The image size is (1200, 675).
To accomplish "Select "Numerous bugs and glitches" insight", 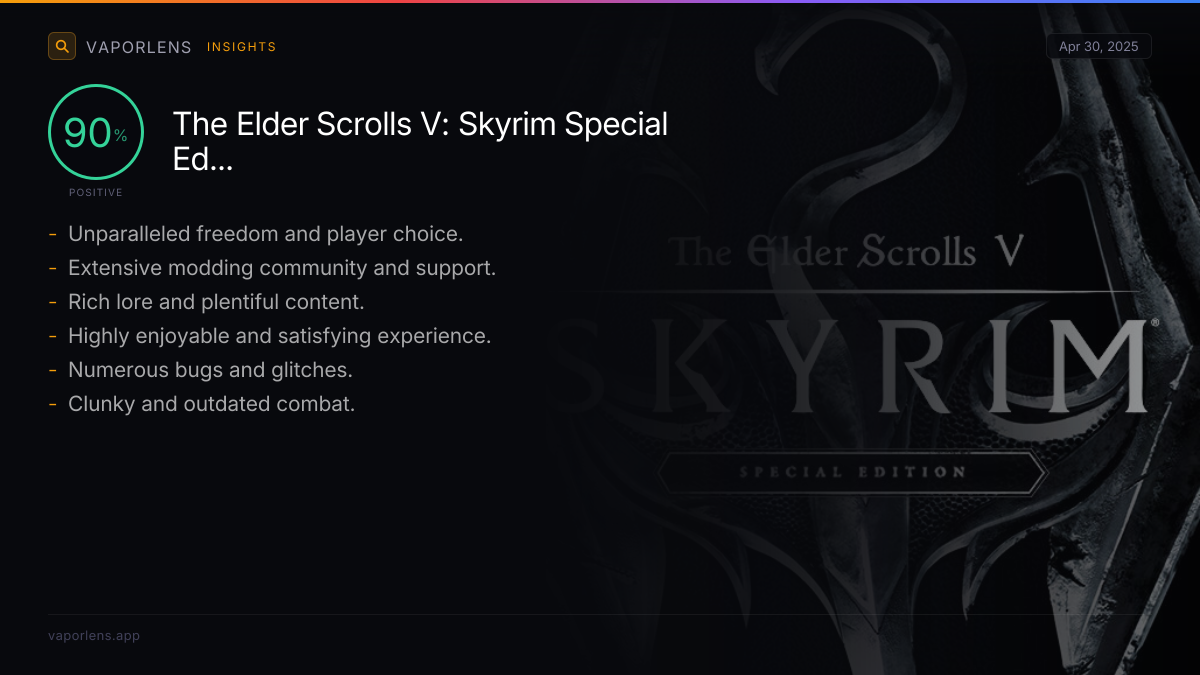I will pyautogui.click(x=210, y=370).
